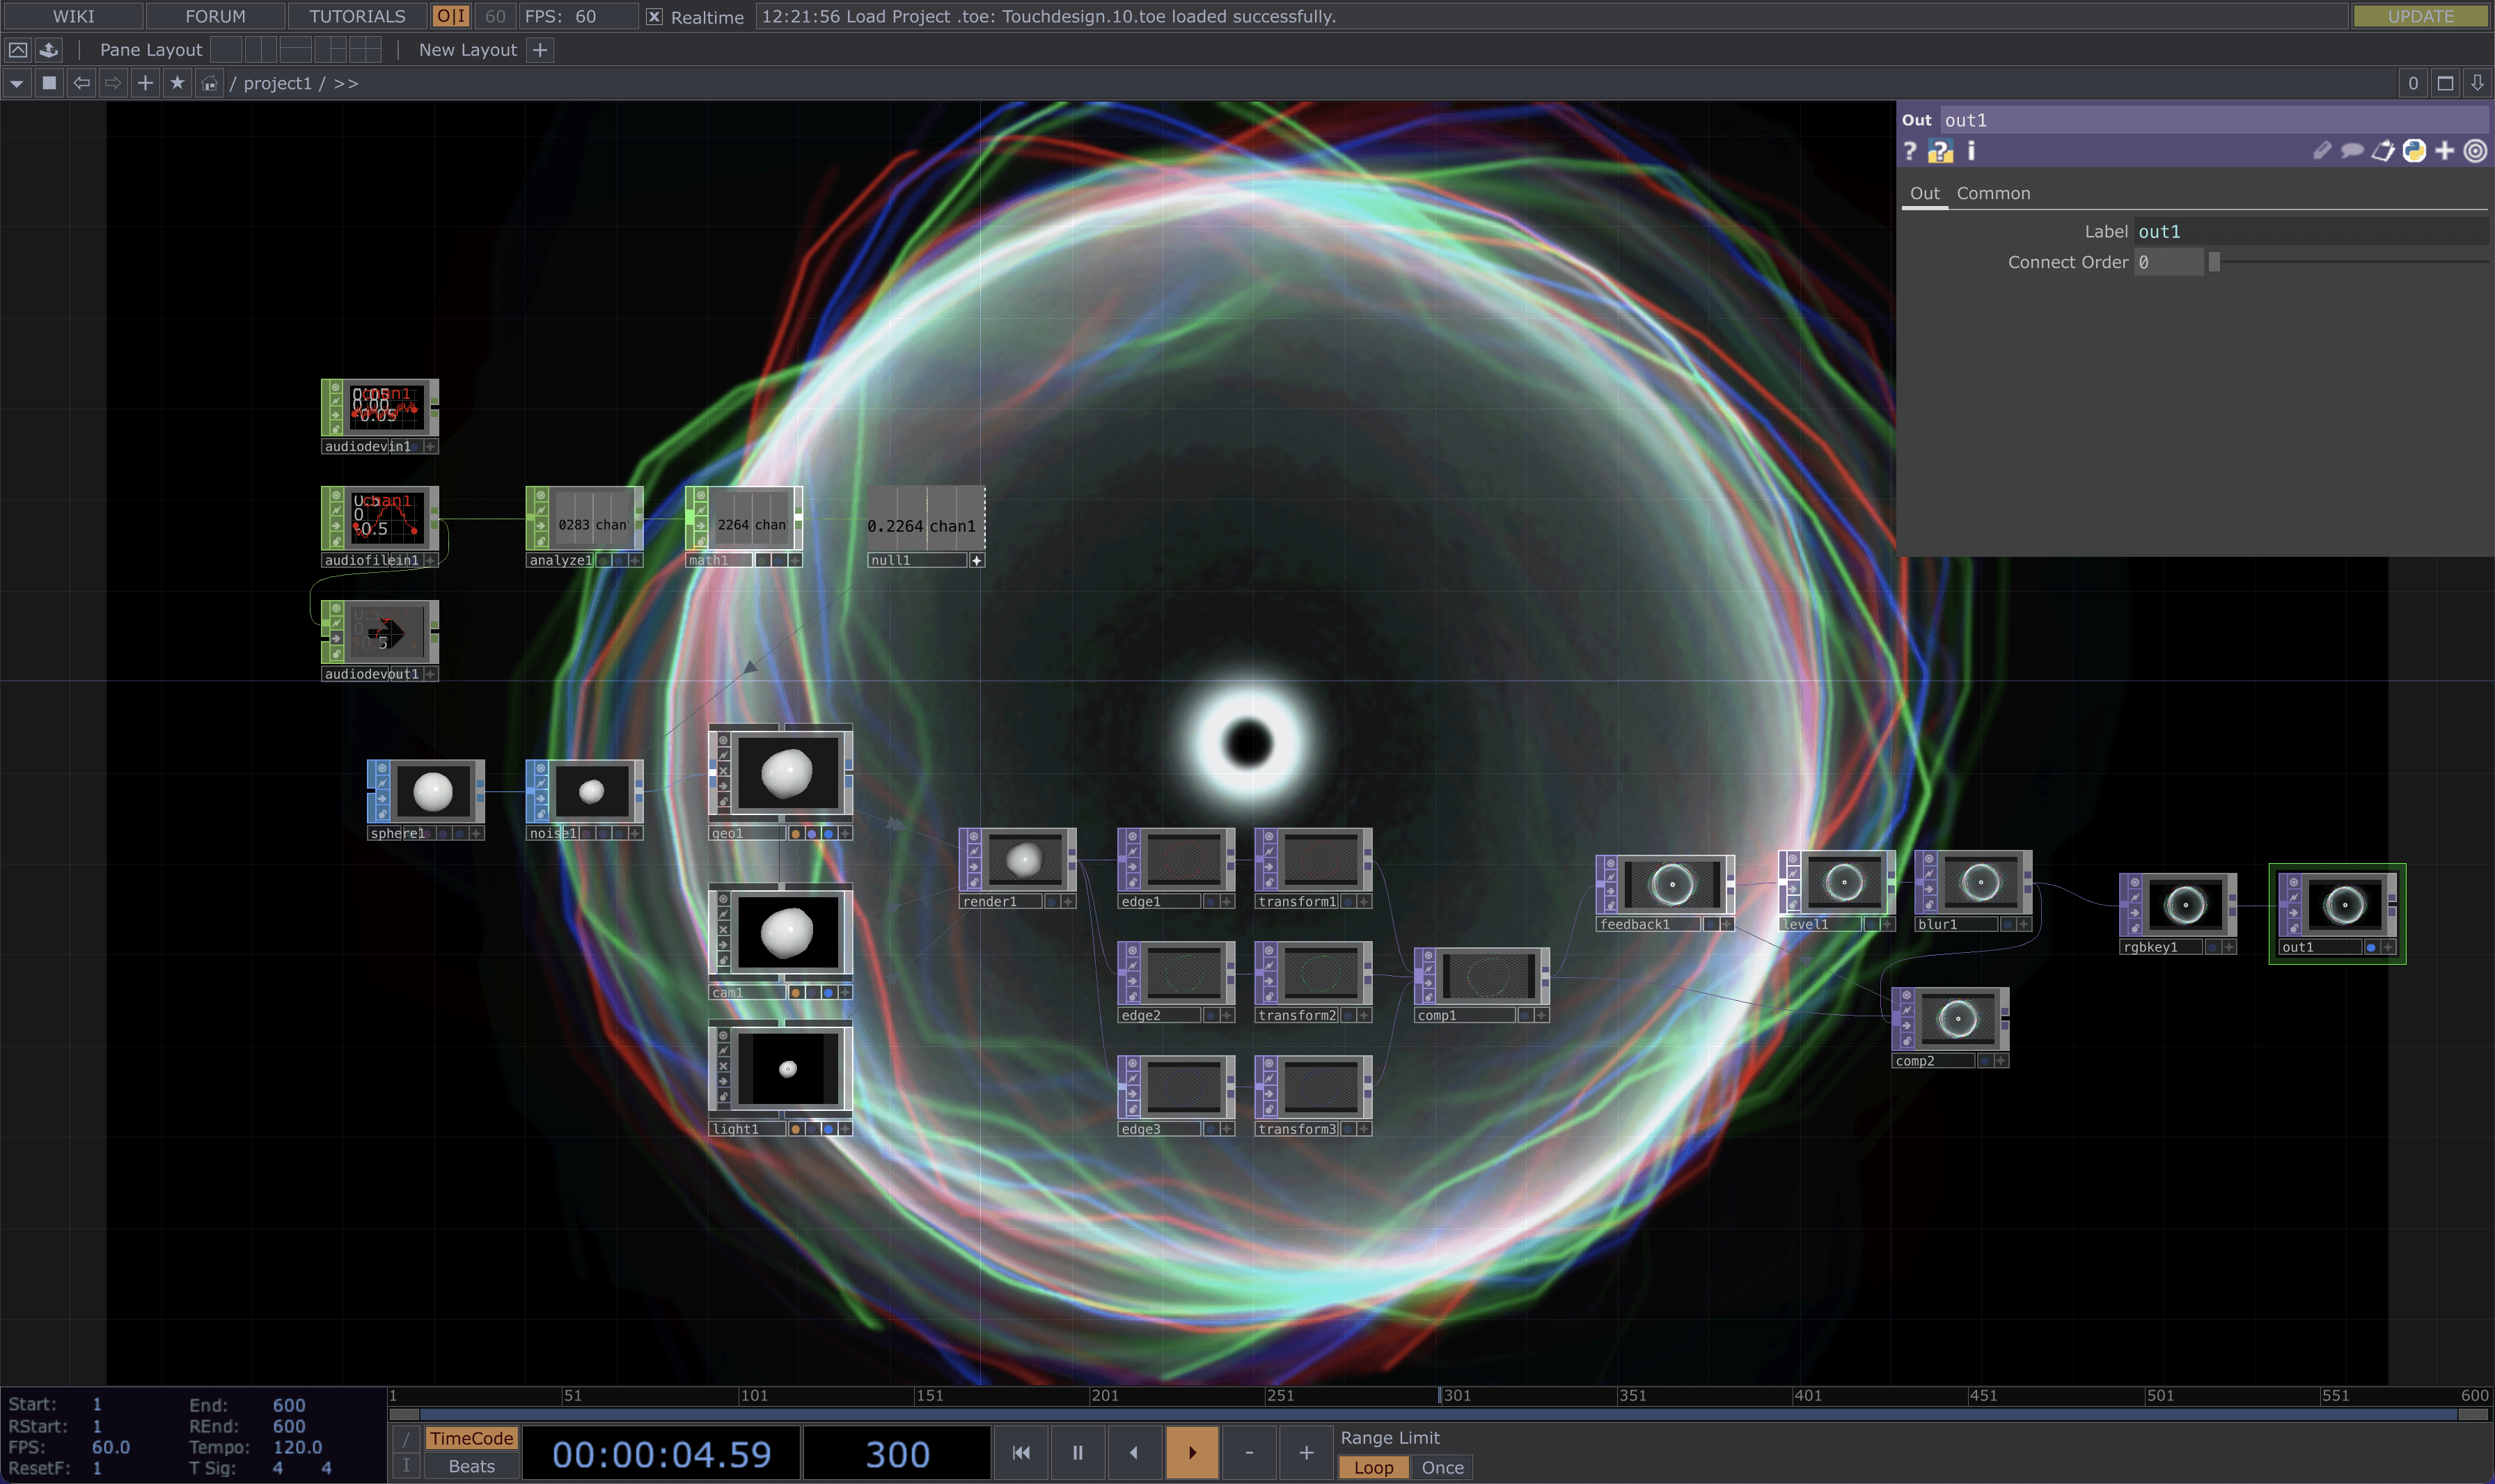The height and width of the screenshot is (1484, 2495).
Task: Toggle the blue display flag on out1
Action: point(2370,947)
